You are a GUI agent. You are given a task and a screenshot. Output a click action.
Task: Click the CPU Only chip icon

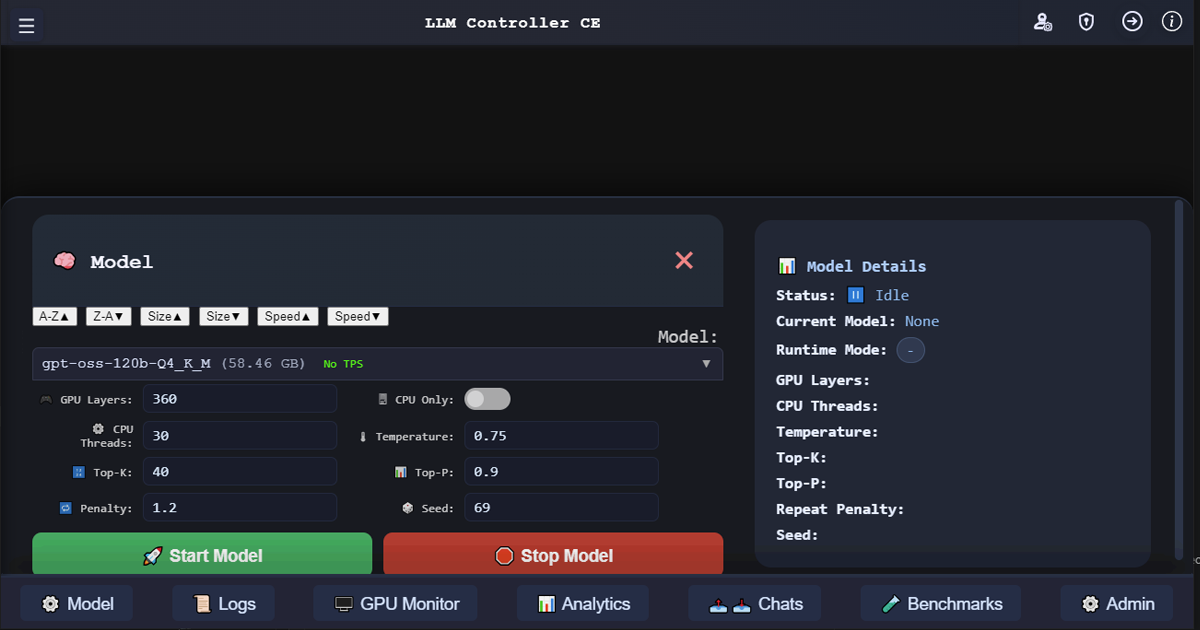pyautogui.click(x=383, y=399)
